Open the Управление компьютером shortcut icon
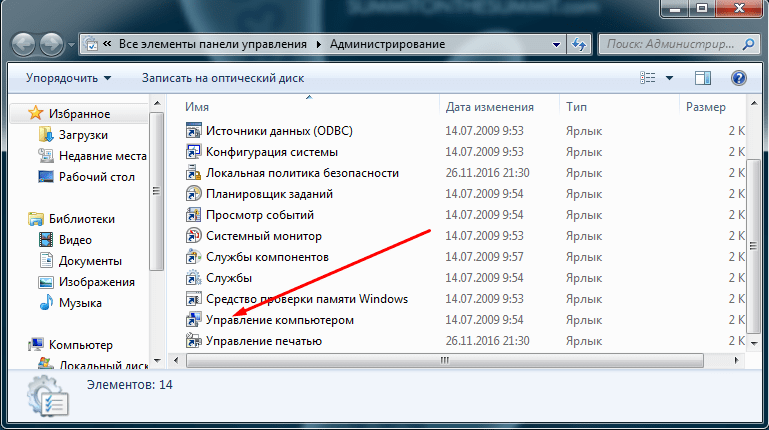The width and height of the screenshot is (769, 430). [193, 320]
